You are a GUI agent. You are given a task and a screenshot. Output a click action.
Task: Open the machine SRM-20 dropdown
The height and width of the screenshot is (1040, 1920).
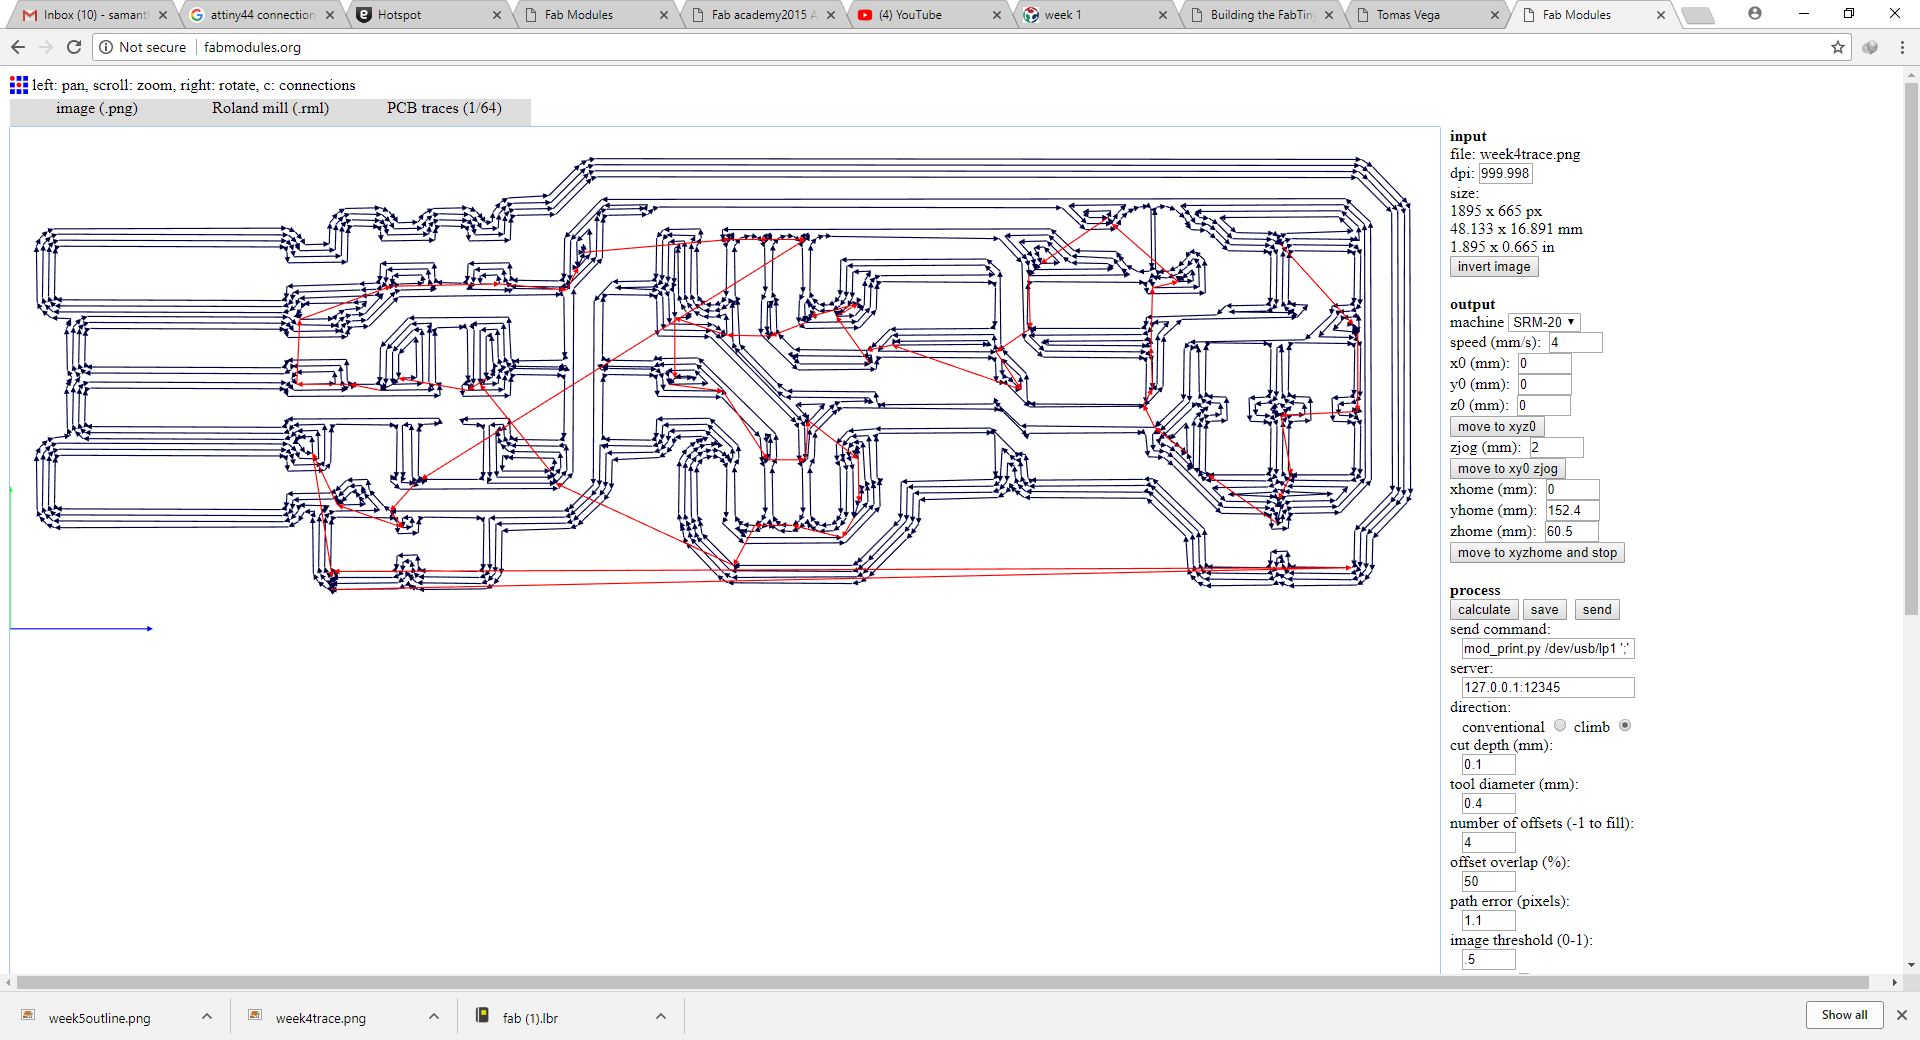[1543, 322]
